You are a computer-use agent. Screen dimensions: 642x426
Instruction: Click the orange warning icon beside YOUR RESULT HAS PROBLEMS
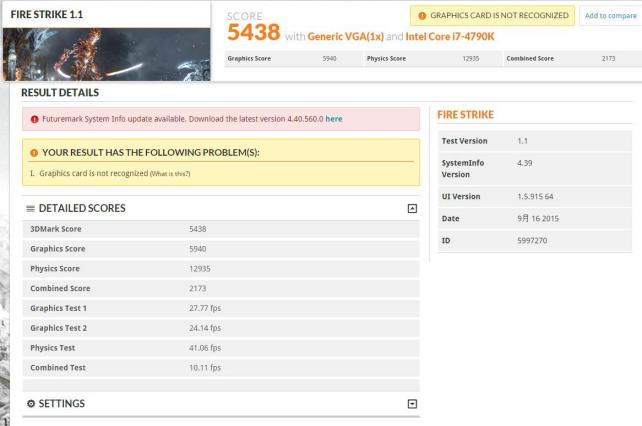[34, 153]
